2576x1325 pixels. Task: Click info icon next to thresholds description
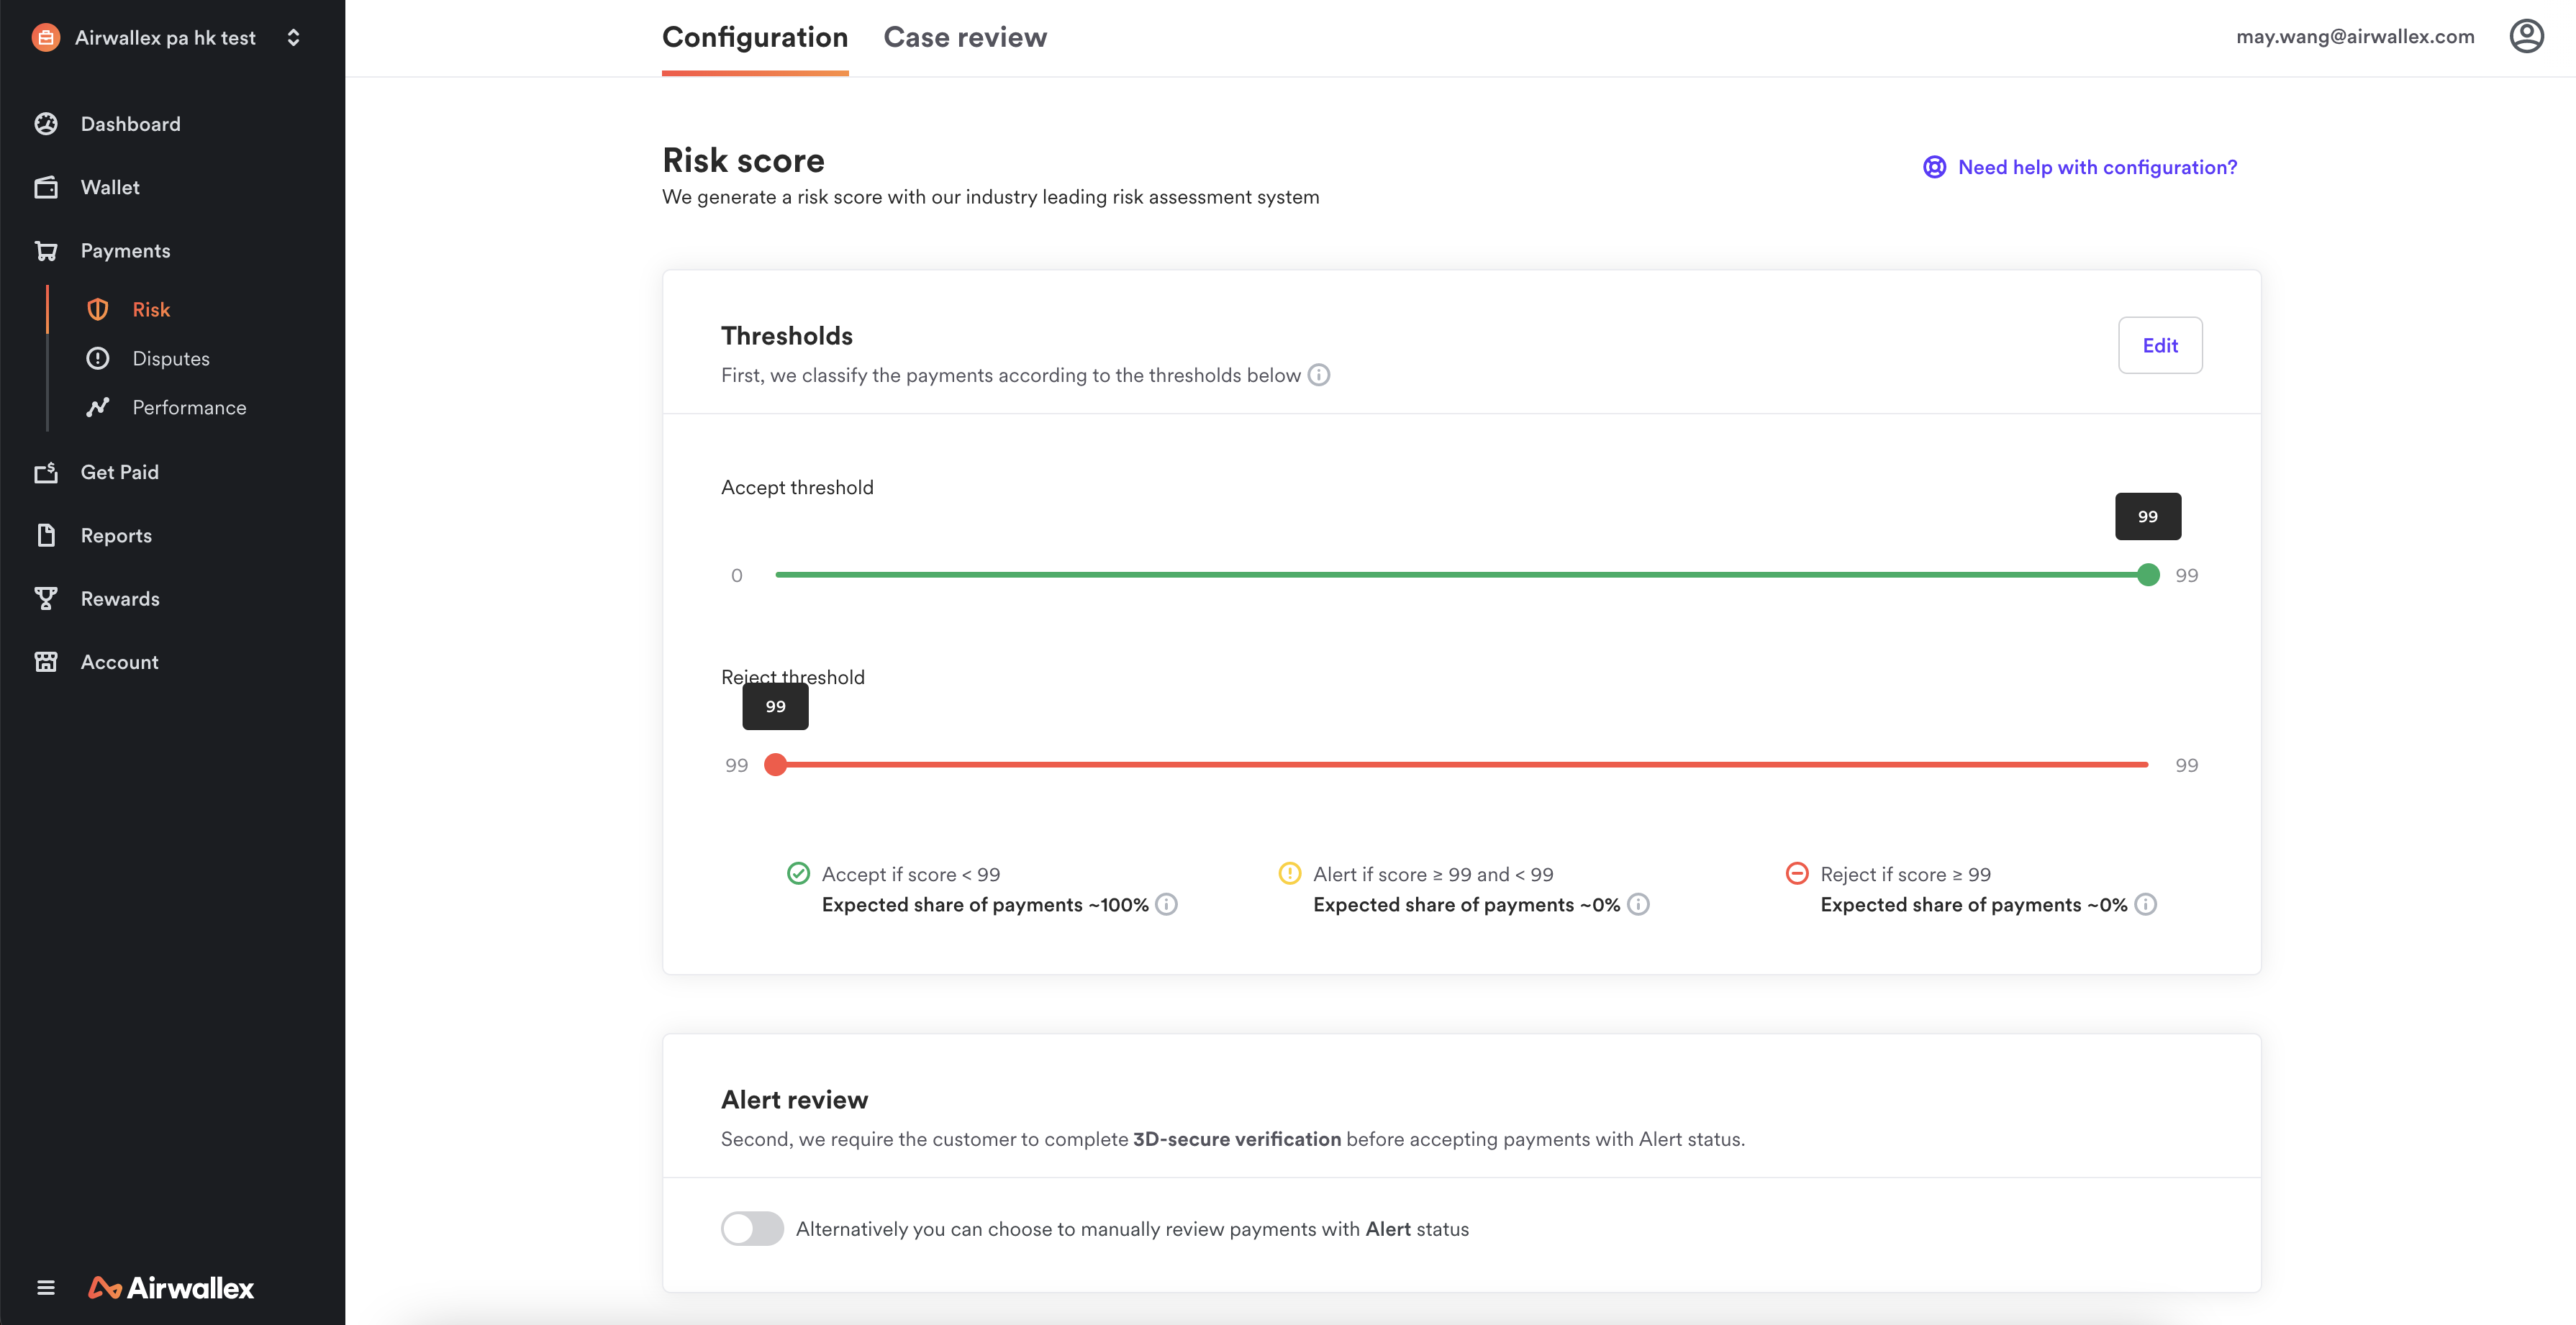[1319, 375]
